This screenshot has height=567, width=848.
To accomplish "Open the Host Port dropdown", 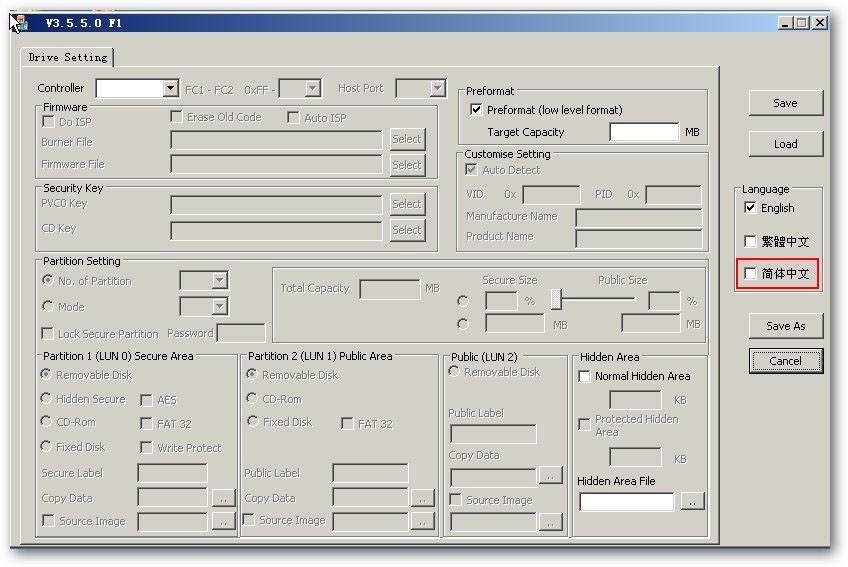I will 437,88.
